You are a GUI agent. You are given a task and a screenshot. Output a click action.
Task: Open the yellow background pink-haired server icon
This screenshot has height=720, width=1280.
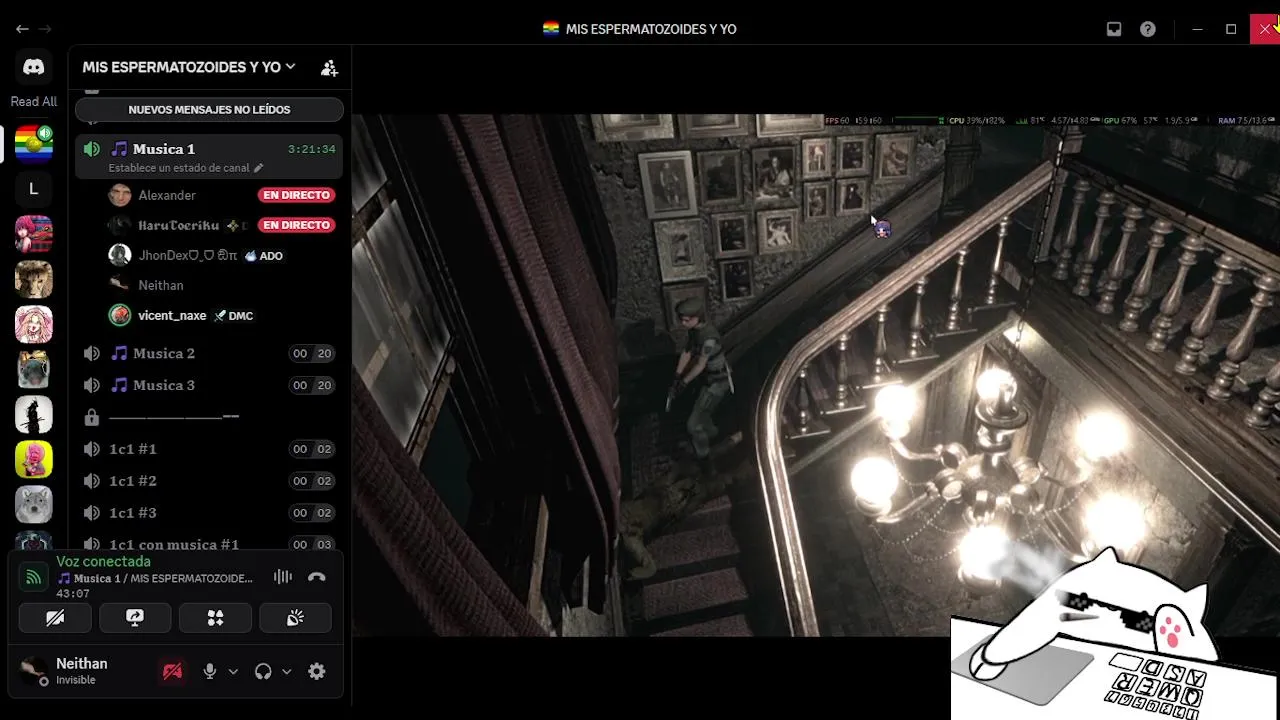coord(33,459)
